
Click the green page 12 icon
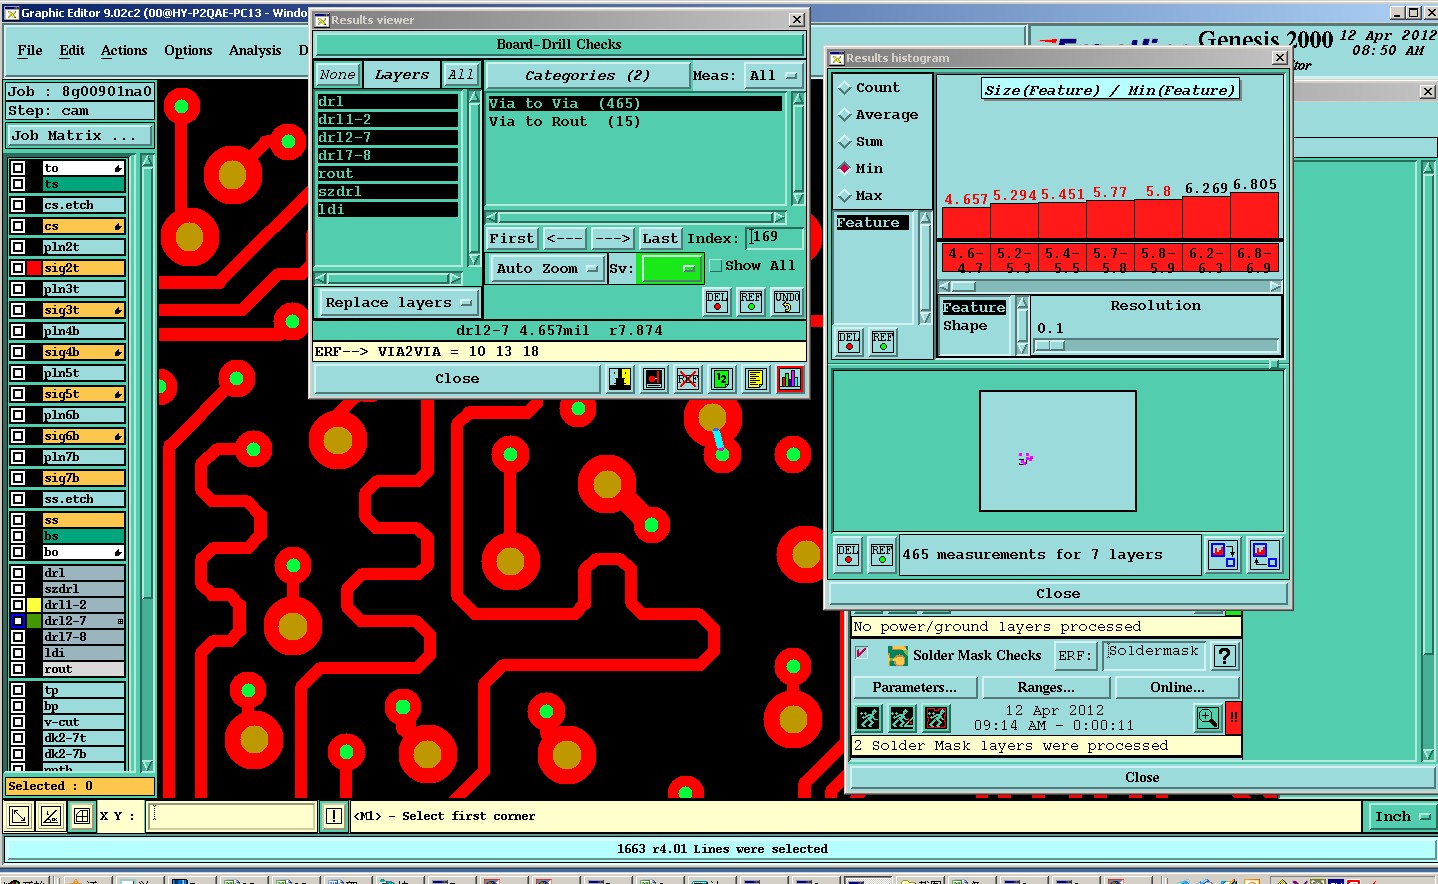[x=722, y=379]
